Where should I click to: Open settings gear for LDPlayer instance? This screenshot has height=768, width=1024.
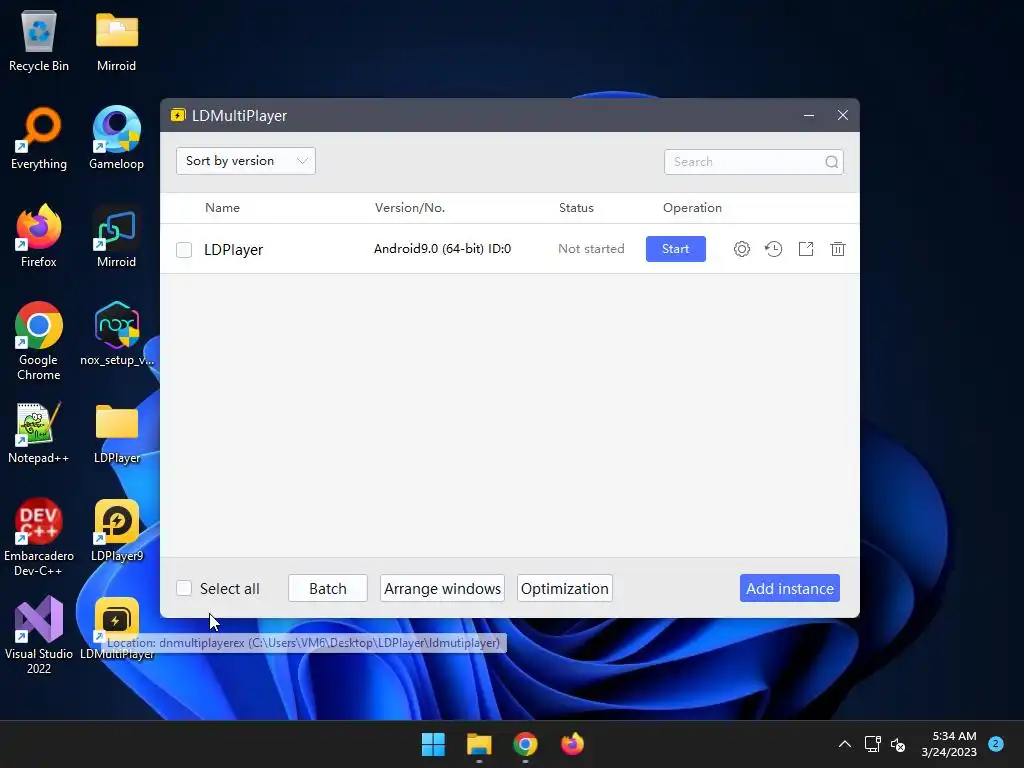[741, 249]
